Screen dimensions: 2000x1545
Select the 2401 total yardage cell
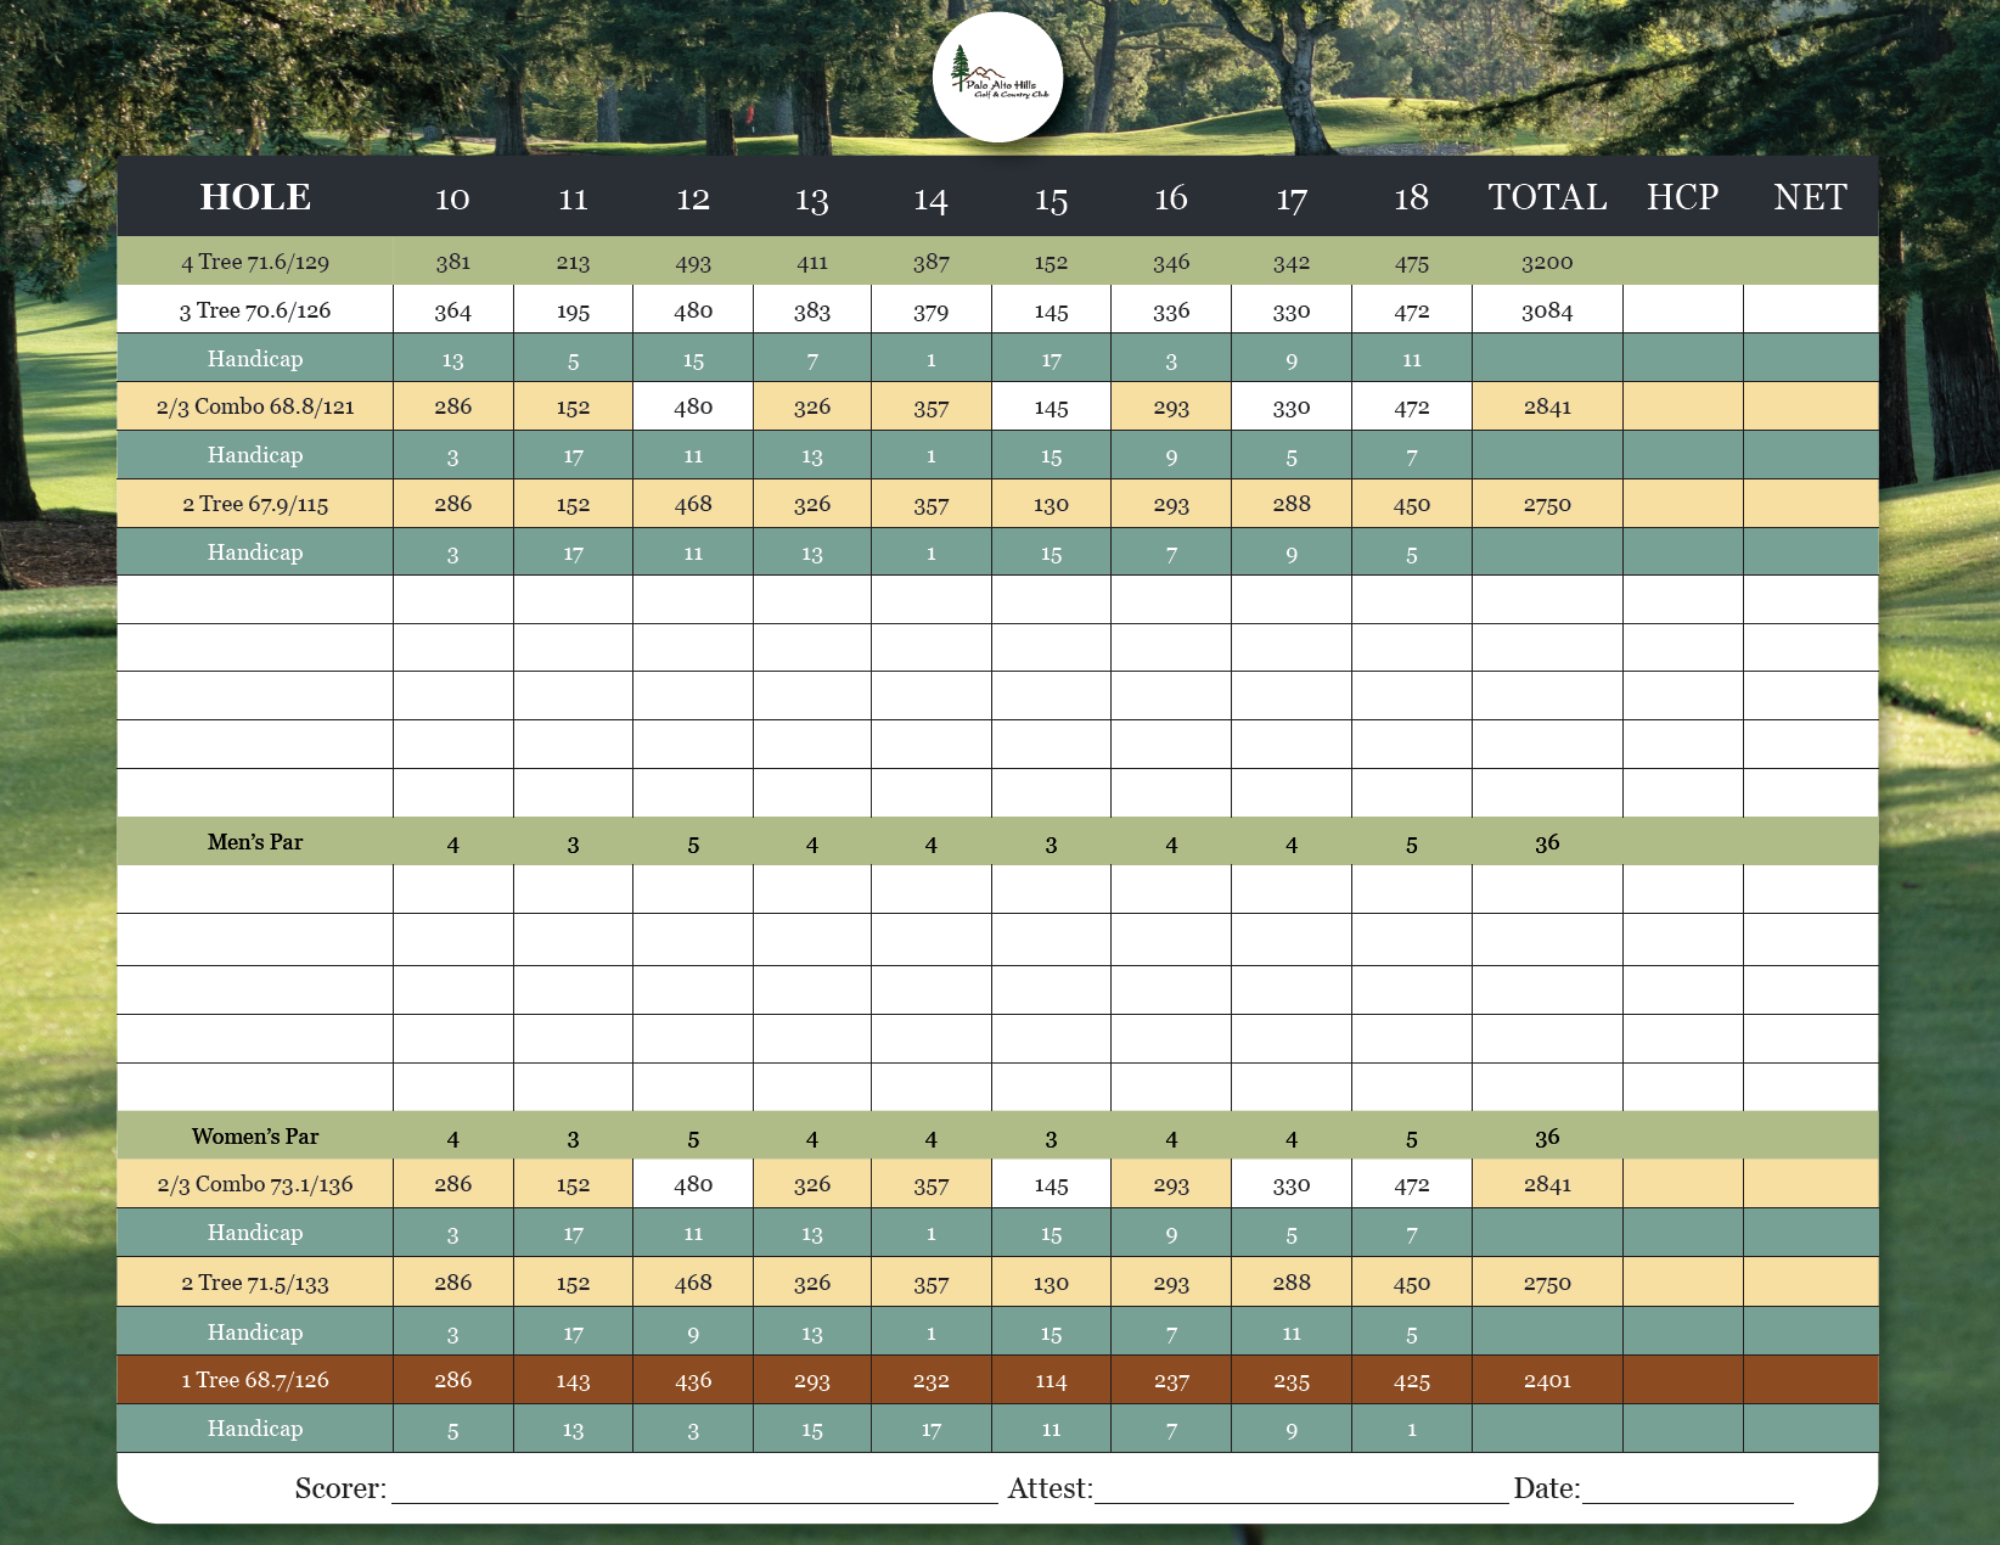coord(1547,1380)
